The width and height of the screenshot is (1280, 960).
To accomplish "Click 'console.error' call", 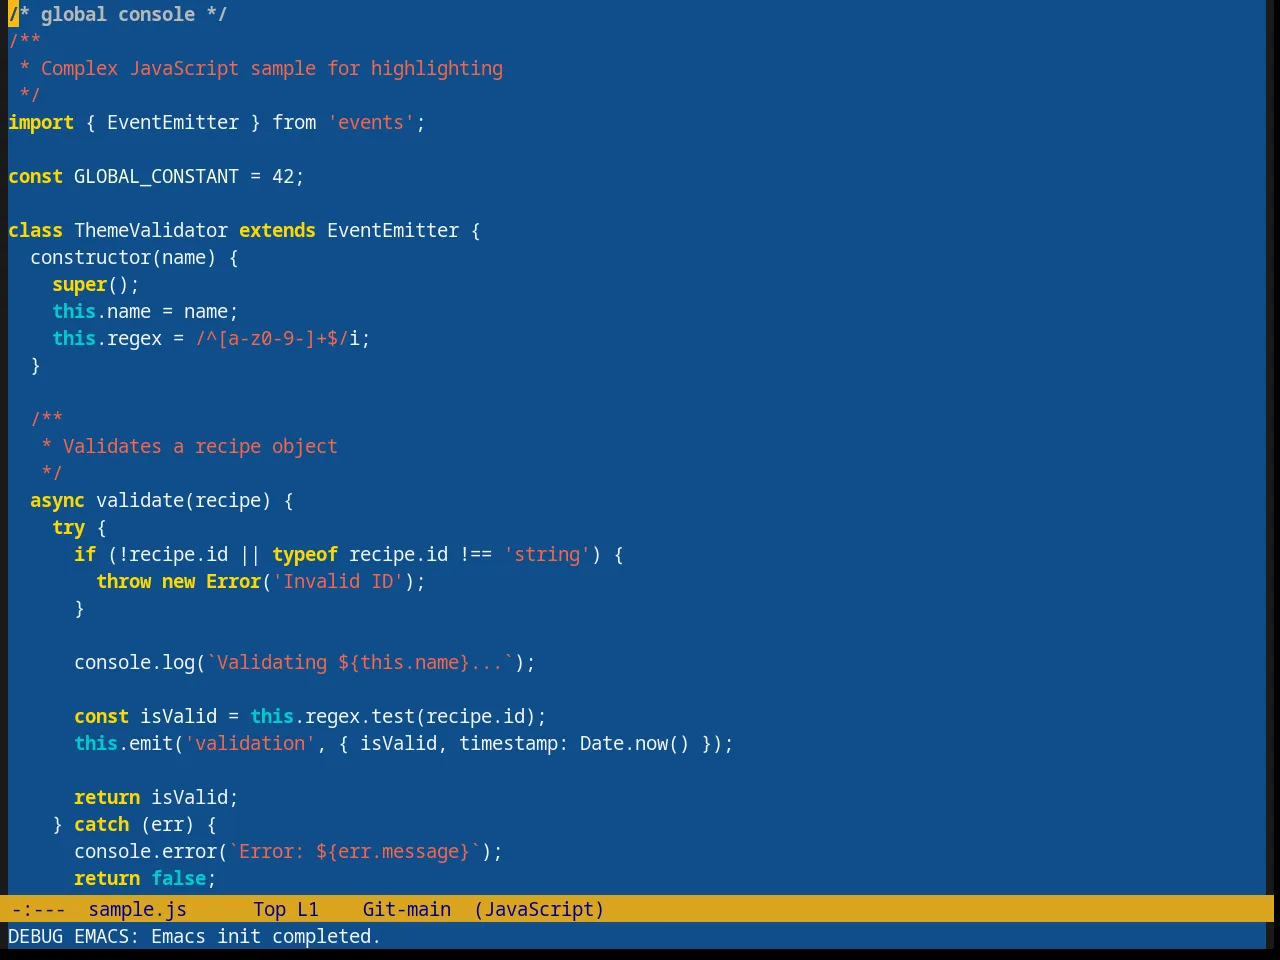I will (x=145, y=851).
